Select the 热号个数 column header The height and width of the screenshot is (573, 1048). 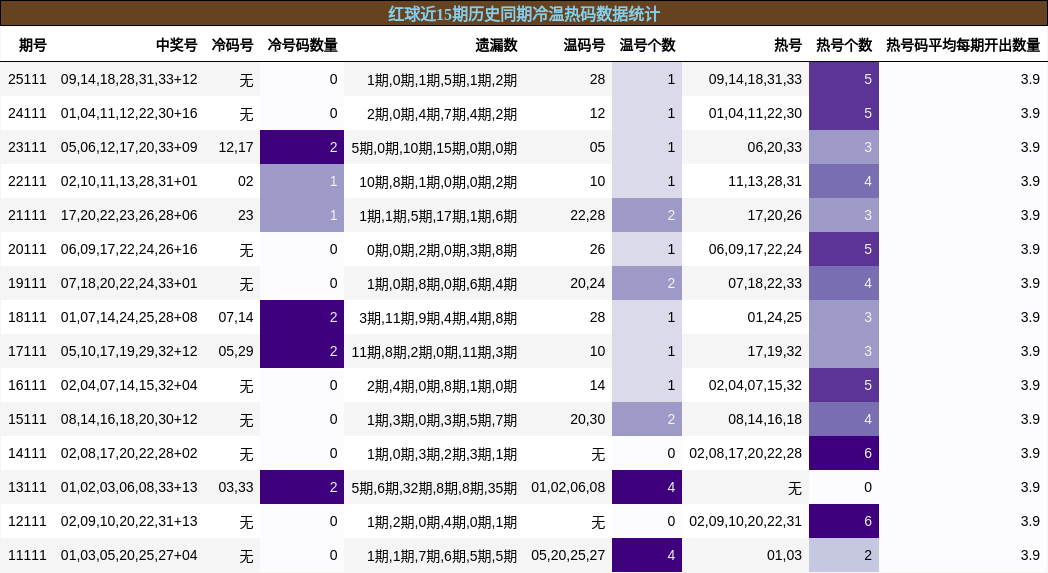click(x=844, y=45)
